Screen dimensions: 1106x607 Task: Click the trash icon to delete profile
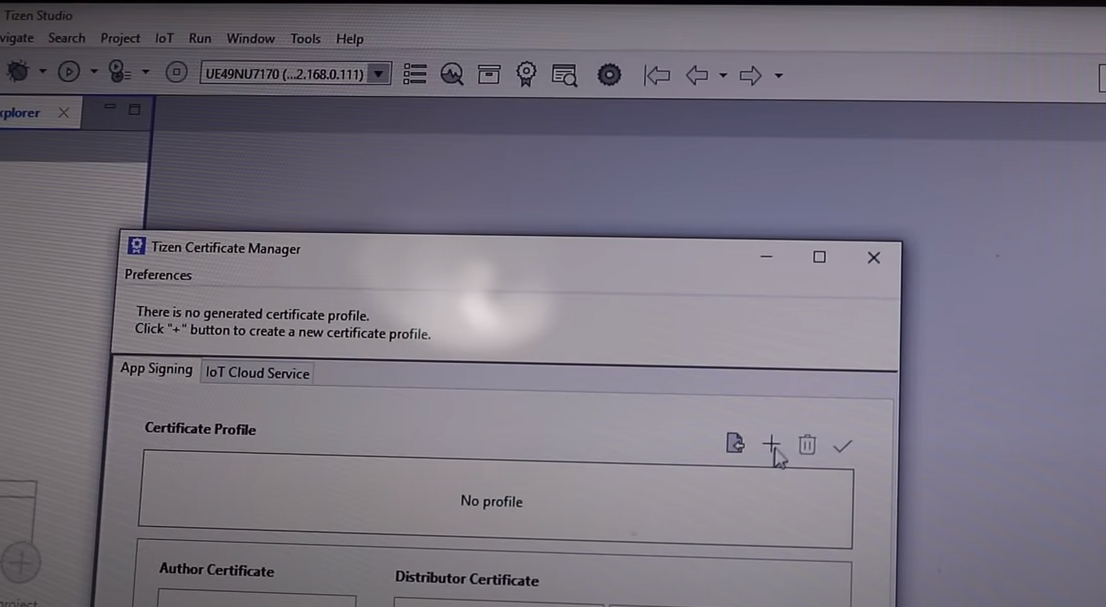point(807,444)
